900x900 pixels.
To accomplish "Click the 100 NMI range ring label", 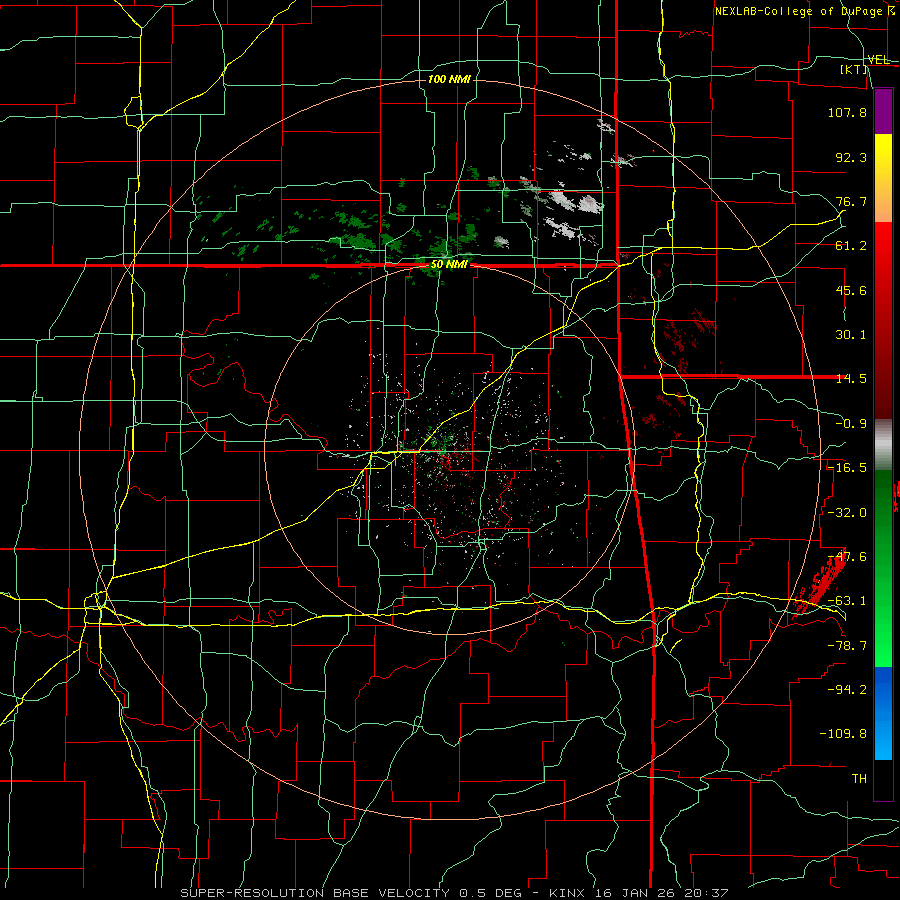I will [449, 79].
